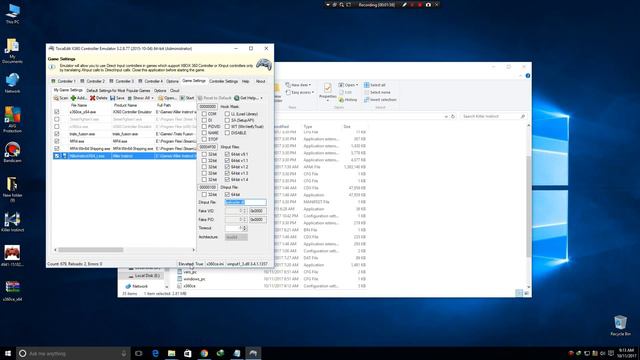This screenshot has width=640, height=360.
Task: Open the Cloud sub-tab
Action: (175, 91)
